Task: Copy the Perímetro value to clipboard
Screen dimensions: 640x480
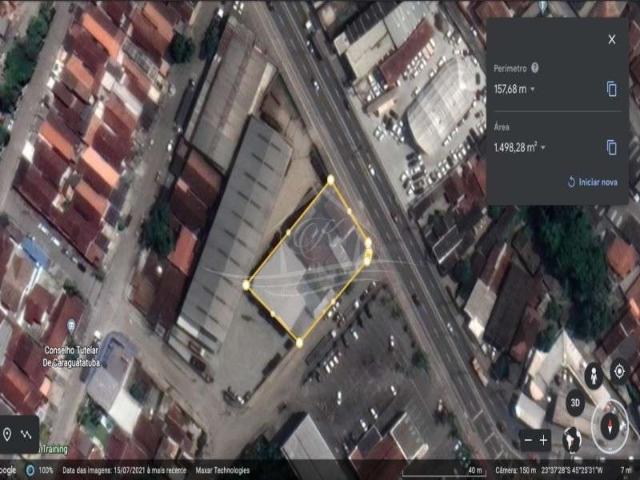Action: 611,89
